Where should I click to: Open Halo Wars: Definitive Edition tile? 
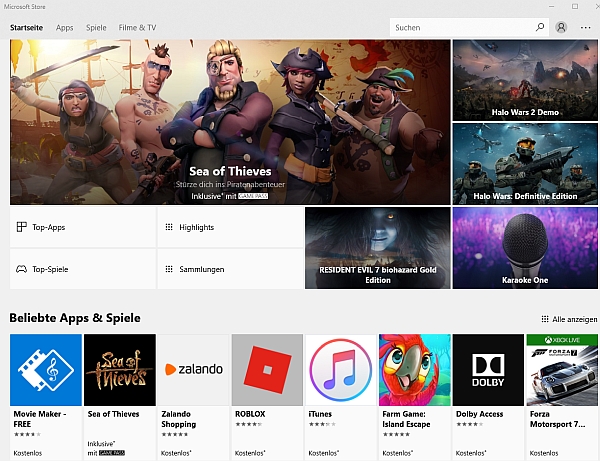525,164
